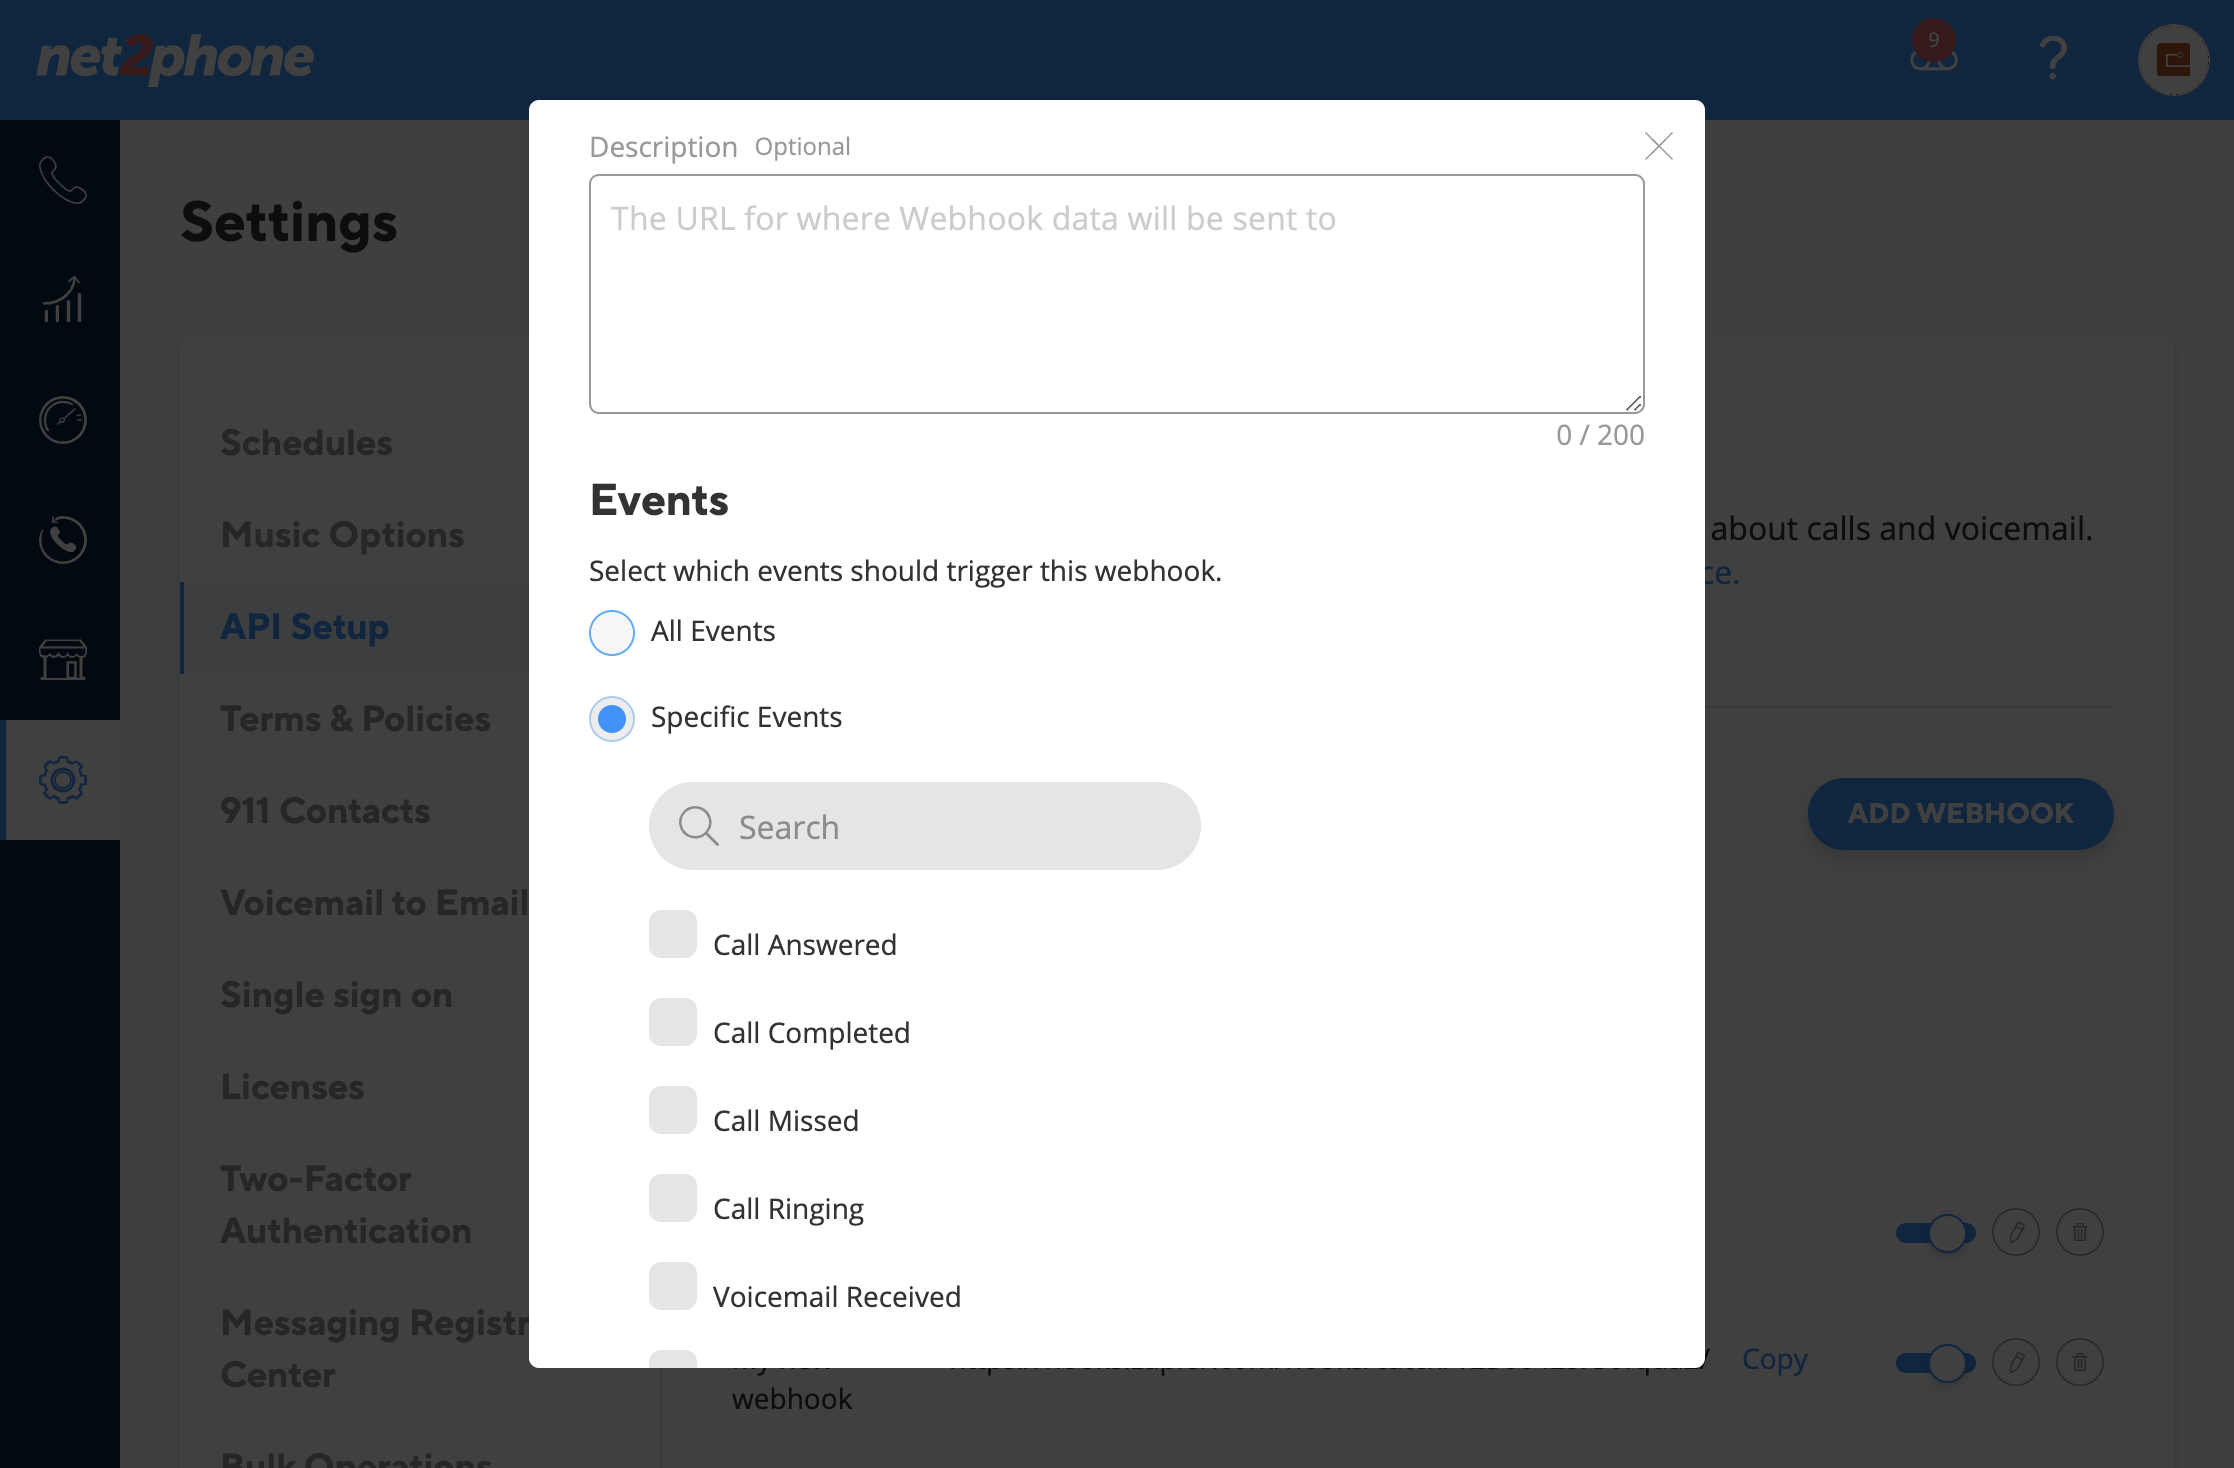Toggle the first webhook enable switch
The height and width of the screenshot is (1468, 2234).
pyautogui.click(x=1936, y=1233)
